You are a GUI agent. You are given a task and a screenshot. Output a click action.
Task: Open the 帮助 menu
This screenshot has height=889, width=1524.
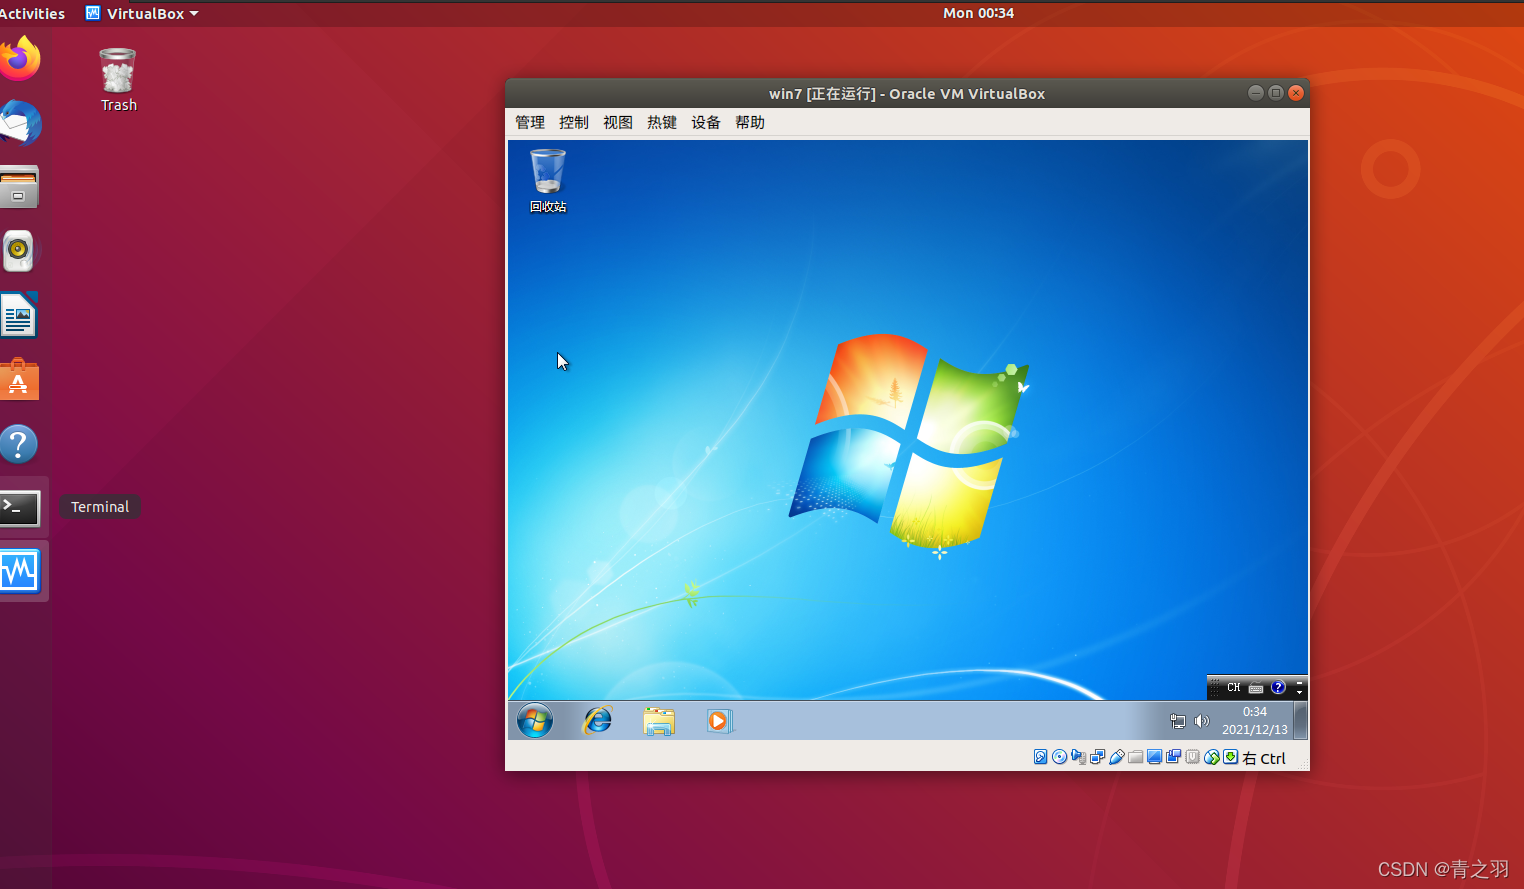[x=750, y=122]
